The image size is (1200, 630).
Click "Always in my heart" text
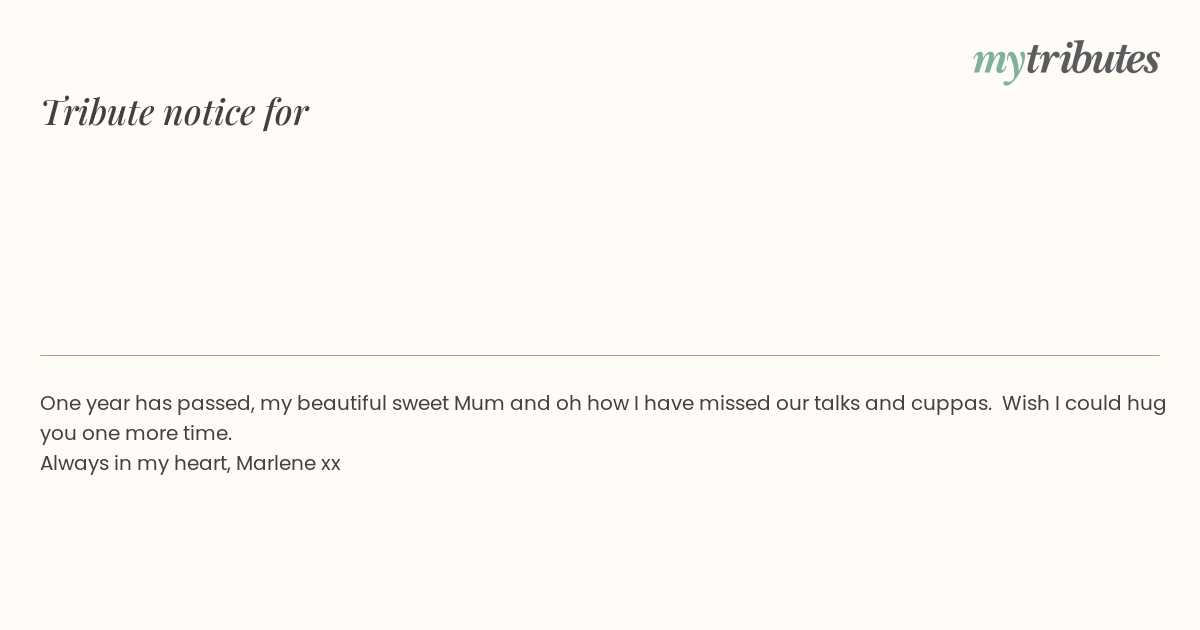[x=133, y=464]
